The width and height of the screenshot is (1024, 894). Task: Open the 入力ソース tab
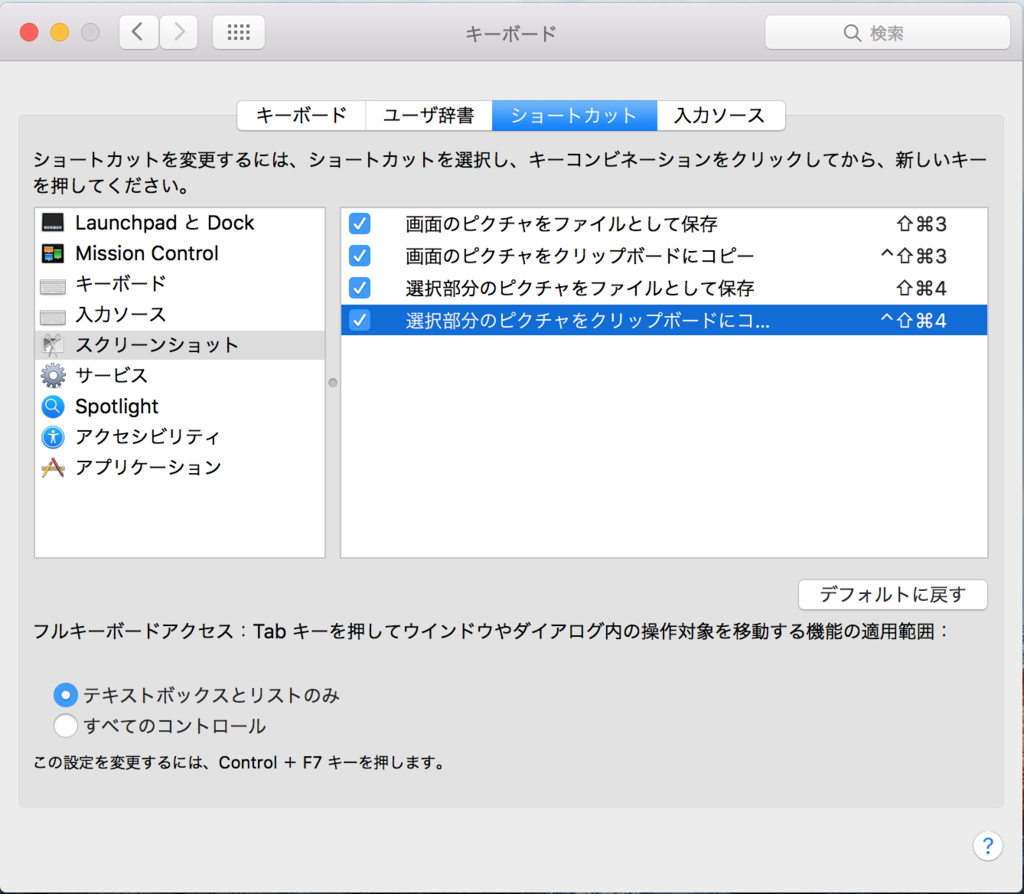[720, 116]
